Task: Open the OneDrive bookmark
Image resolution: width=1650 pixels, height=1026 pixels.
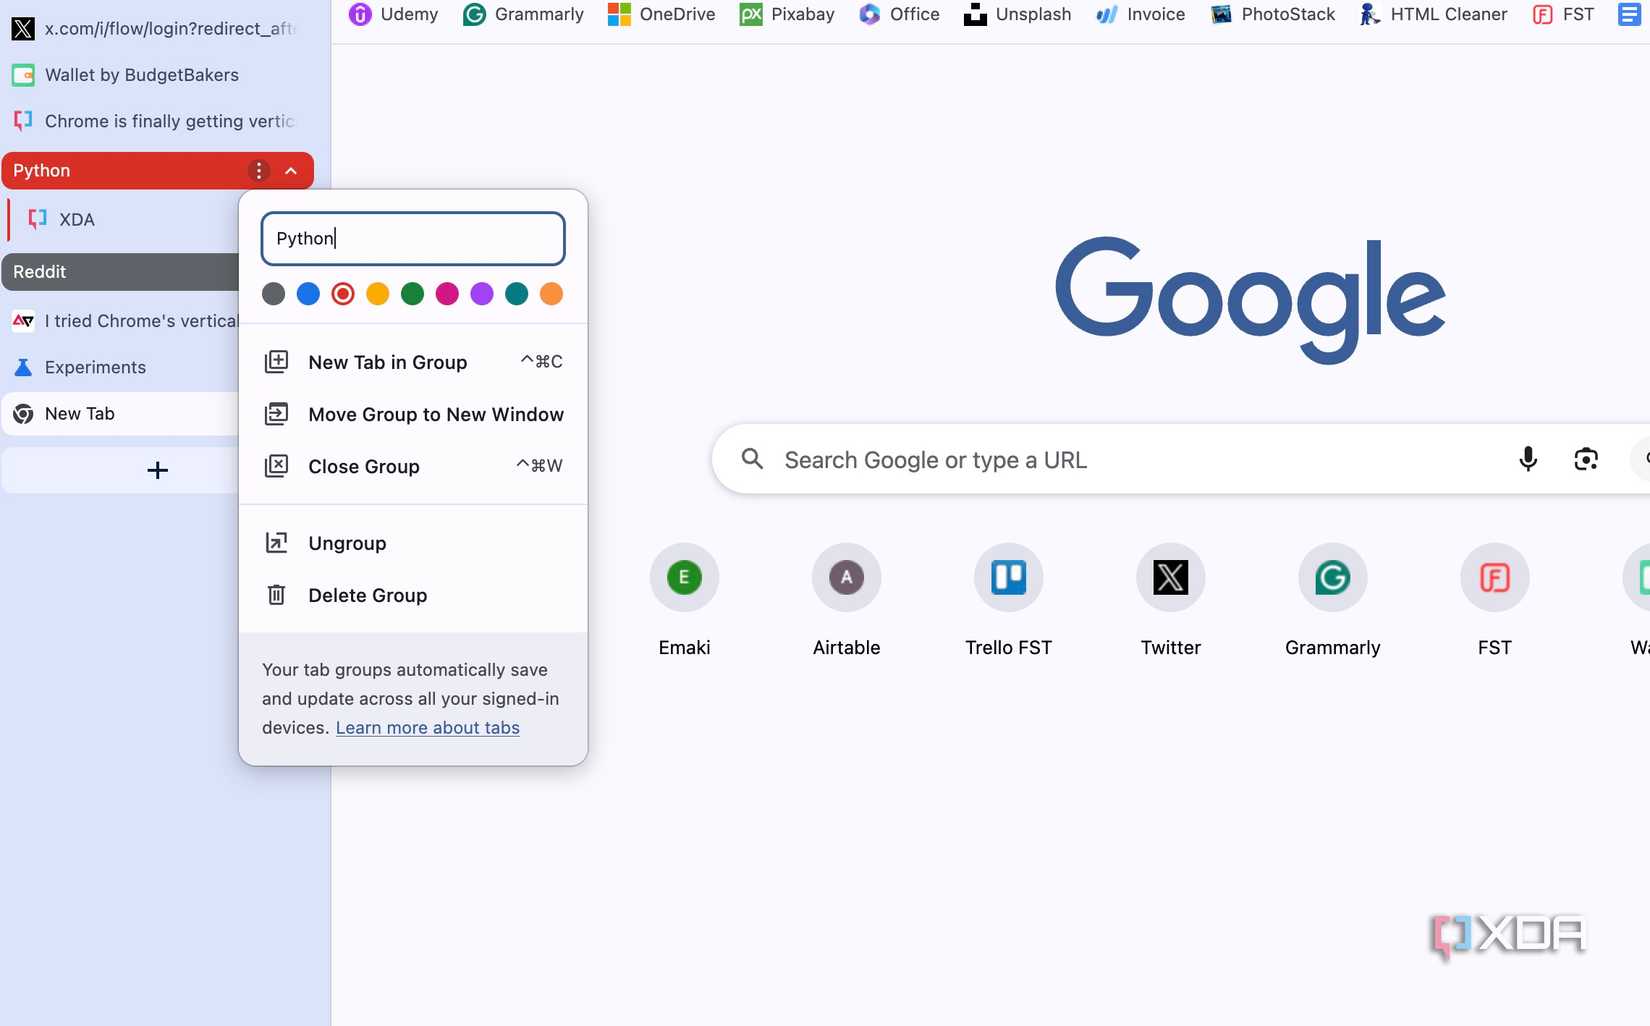Action: (x=661, y=15)
